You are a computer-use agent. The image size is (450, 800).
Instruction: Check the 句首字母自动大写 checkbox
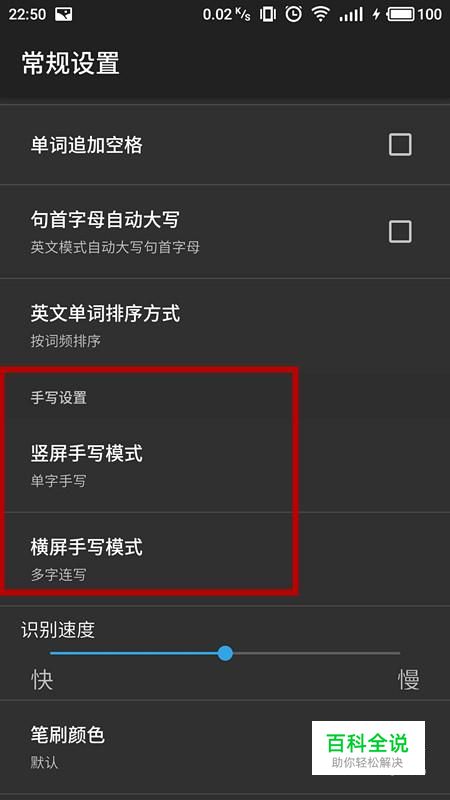(400, 232)
